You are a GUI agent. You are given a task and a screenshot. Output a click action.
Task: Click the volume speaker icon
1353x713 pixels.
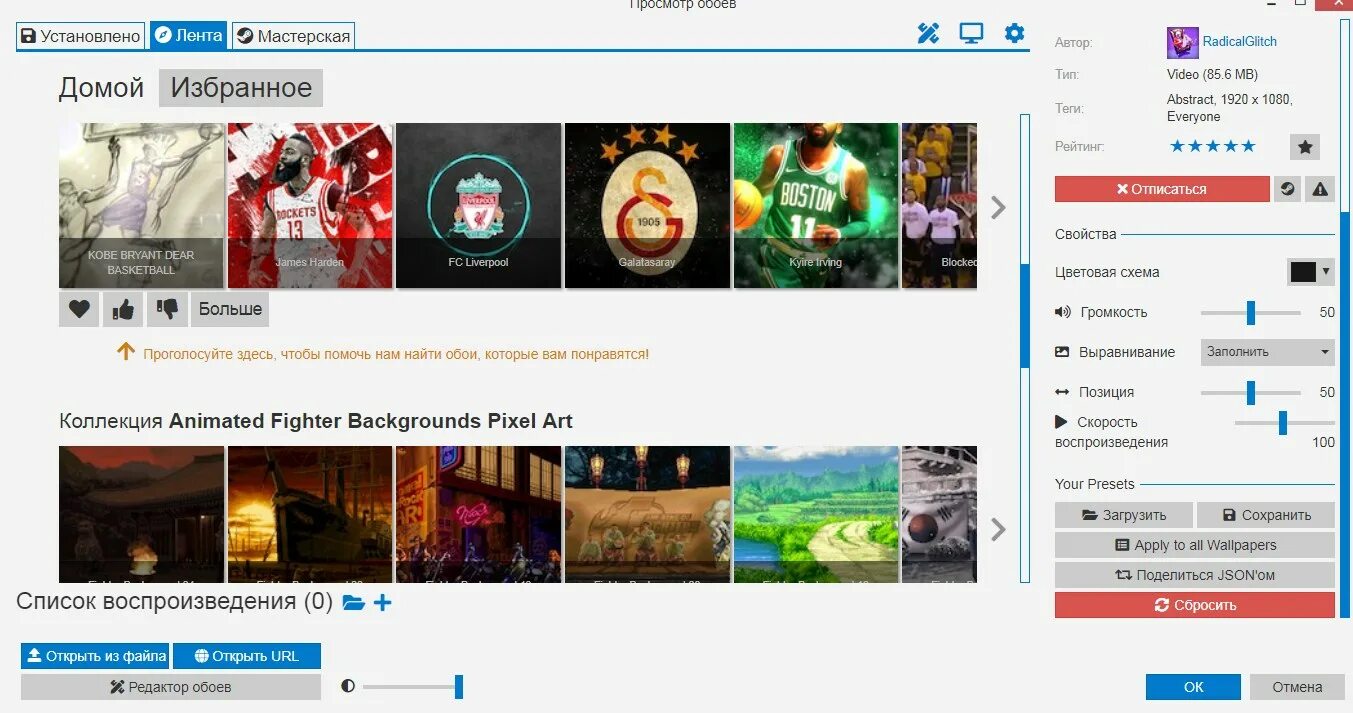click(1063, 312)
